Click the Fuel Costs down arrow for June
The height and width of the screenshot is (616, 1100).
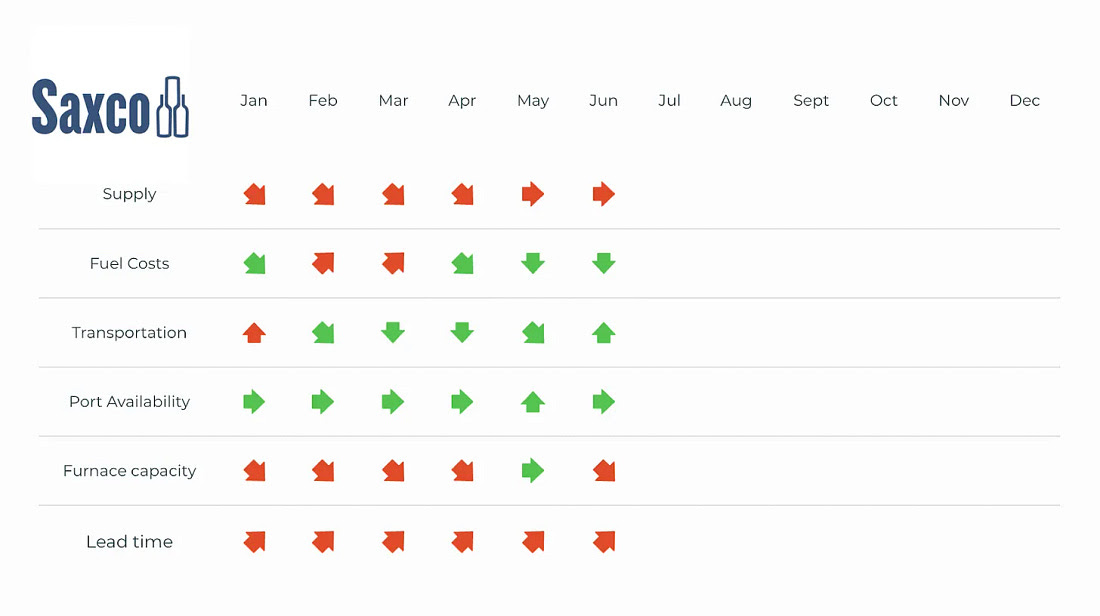pyautogui.click(x=603, y=264)
